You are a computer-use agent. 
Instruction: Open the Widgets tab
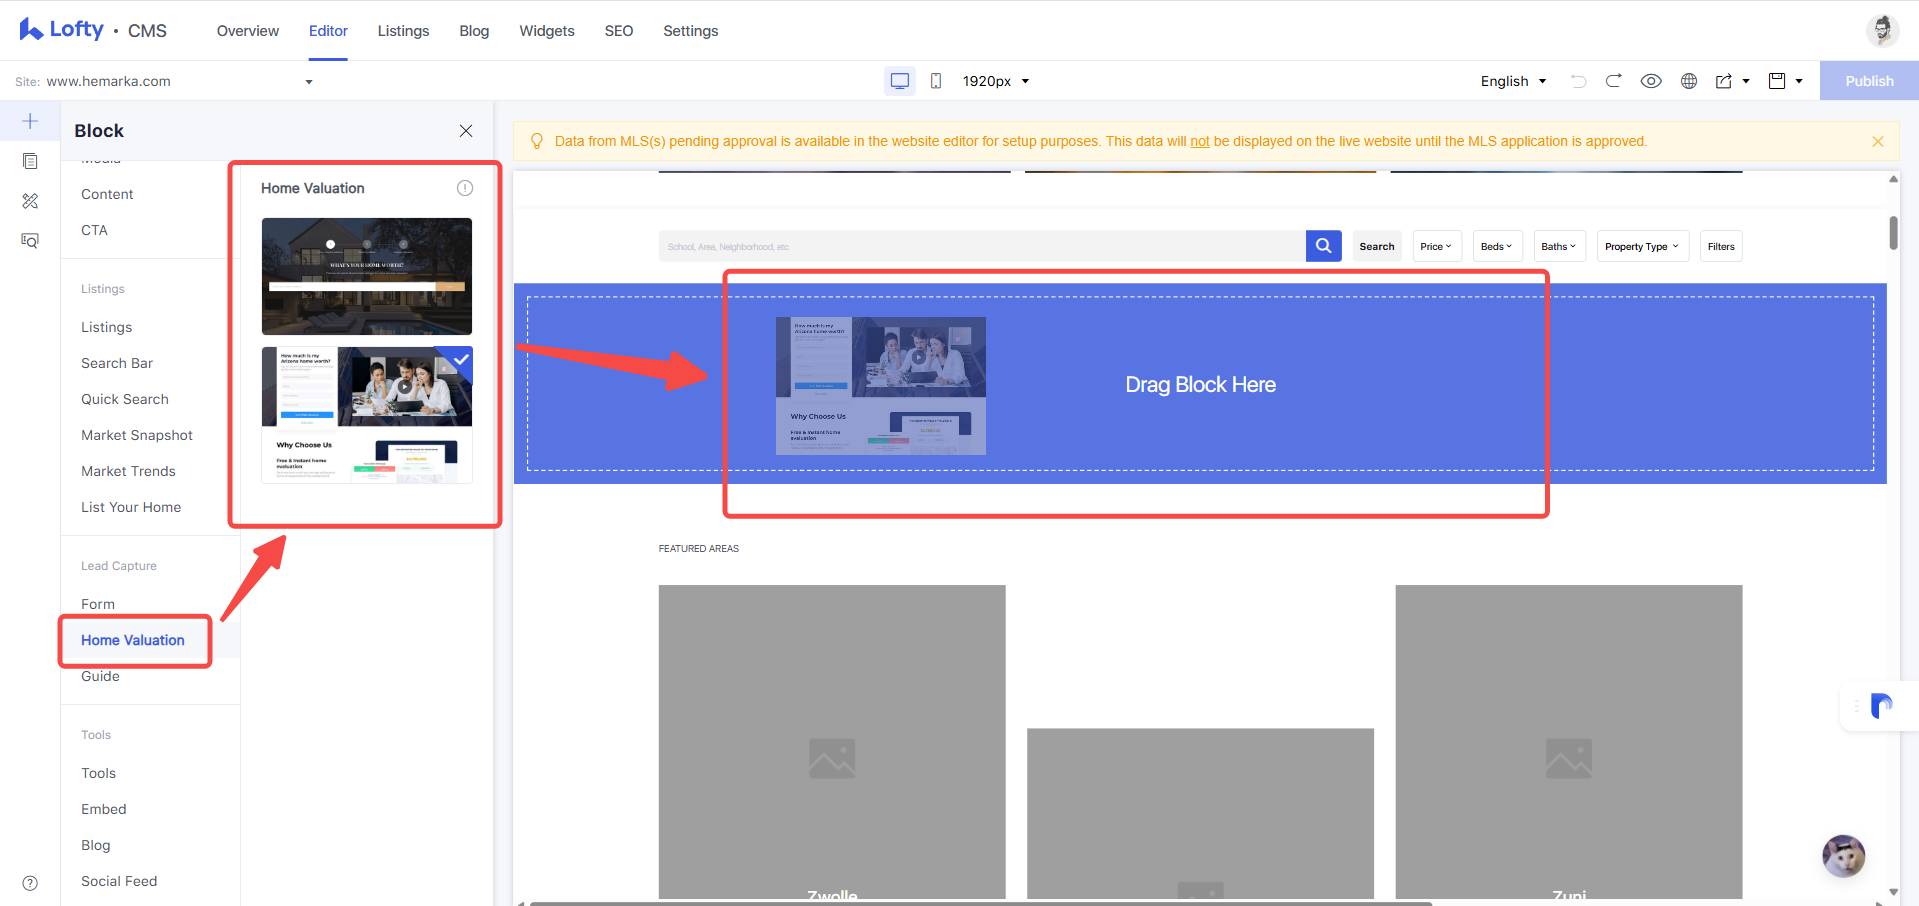(547, 31)
